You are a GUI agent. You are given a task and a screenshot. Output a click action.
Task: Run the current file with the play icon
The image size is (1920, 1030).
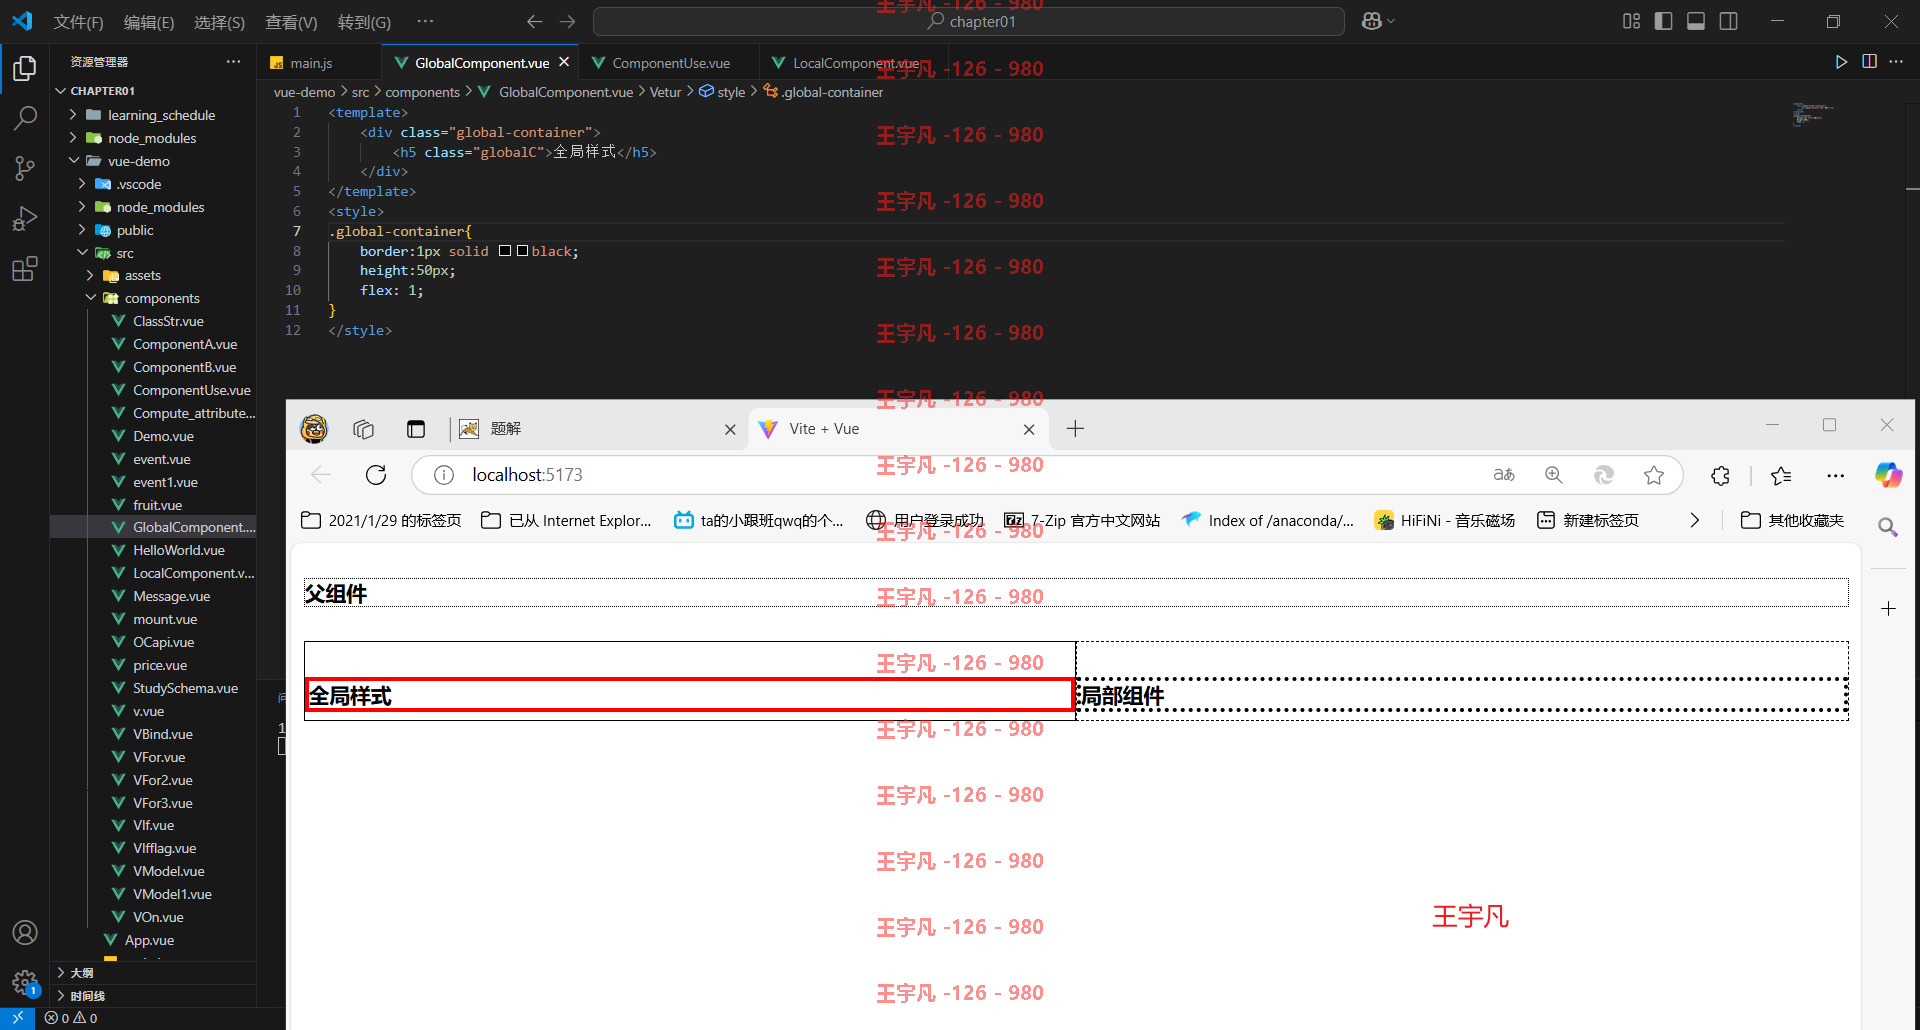click(x=1841, y=62)
